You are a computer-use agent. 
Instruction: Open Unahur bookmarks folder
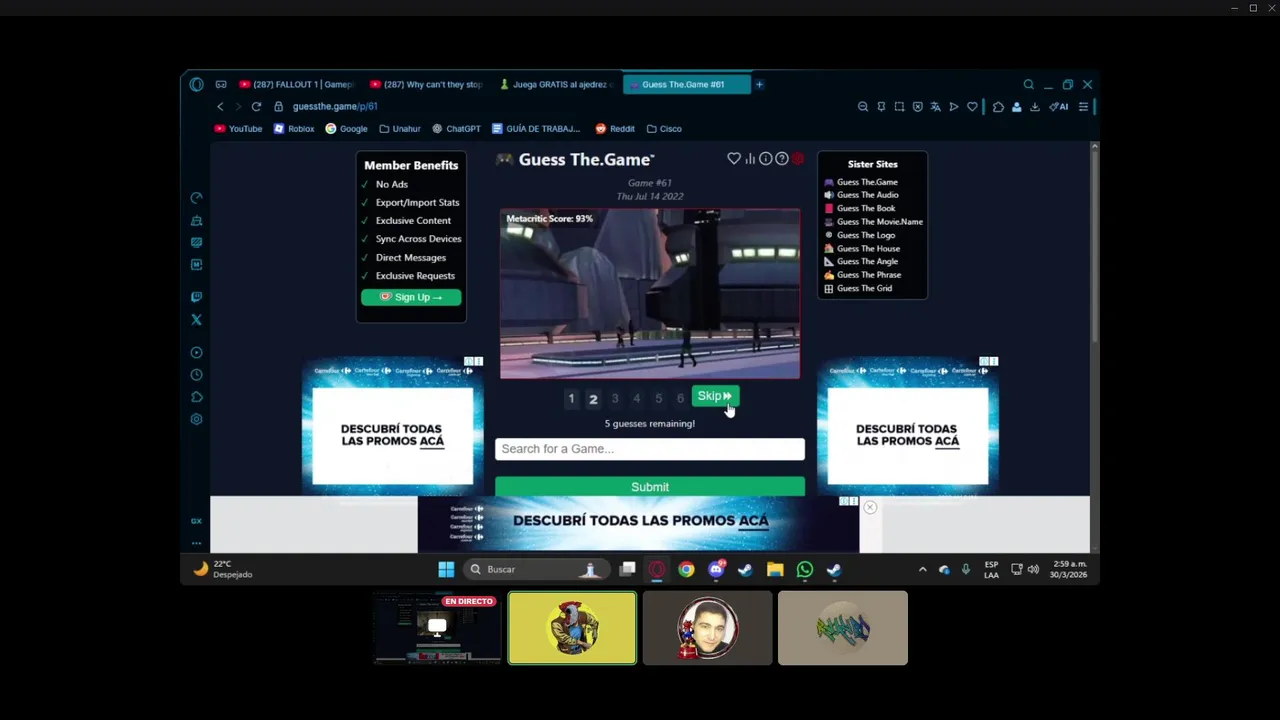point(399,128)
